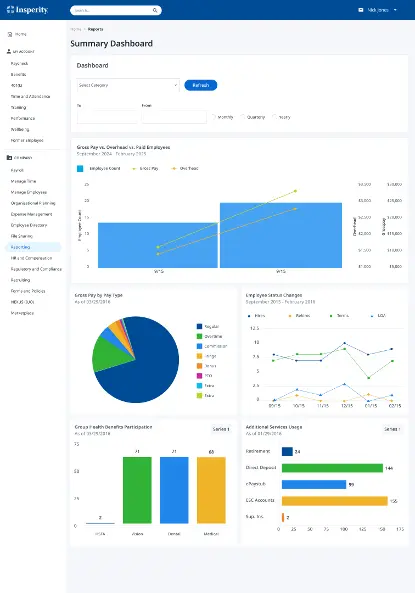Open Performance in the sidebar
This screenshot has height=593, width=415.
tap(23, 118)
